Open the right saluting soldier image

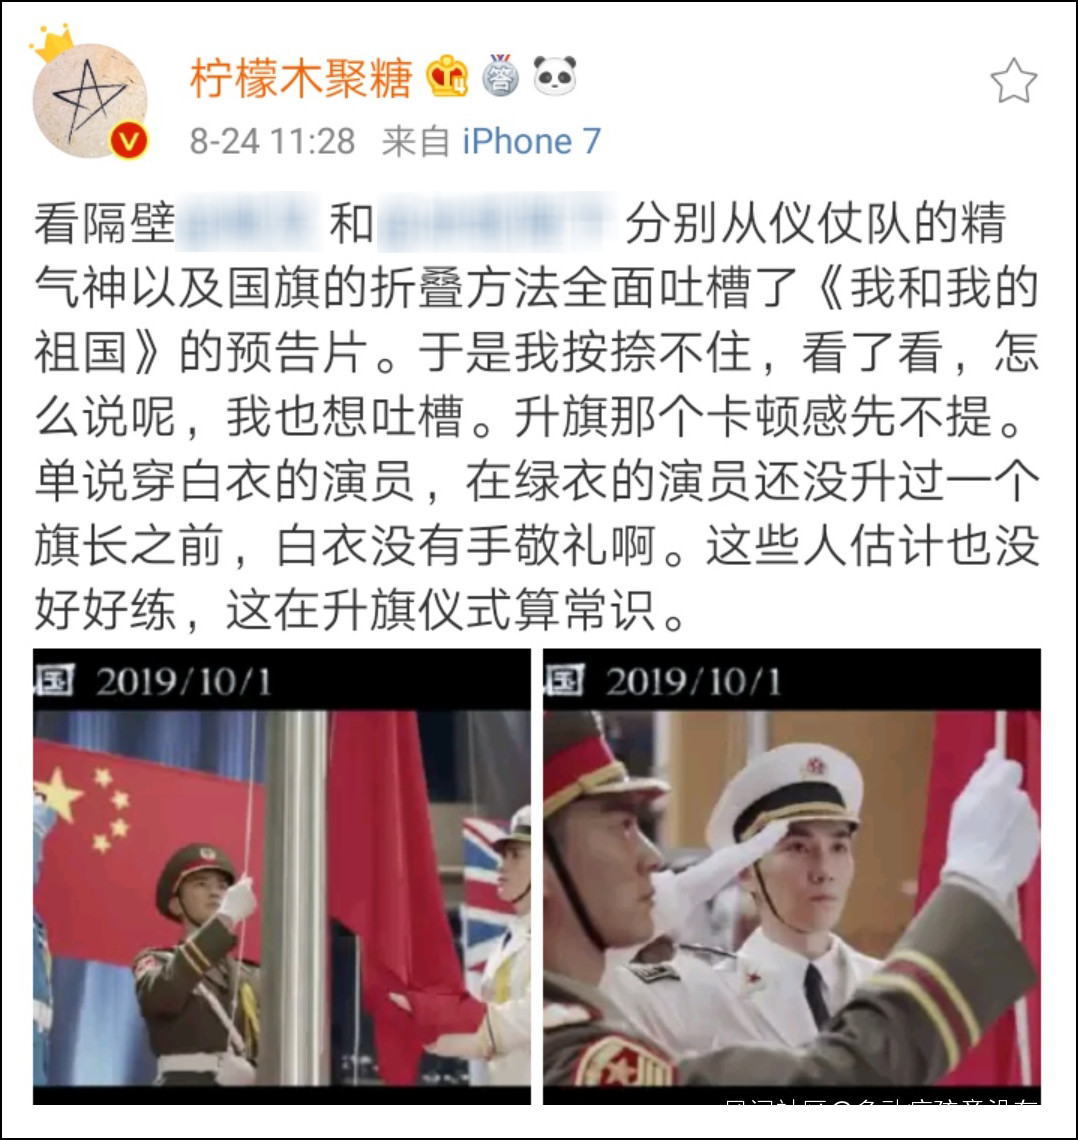(792, 877)
